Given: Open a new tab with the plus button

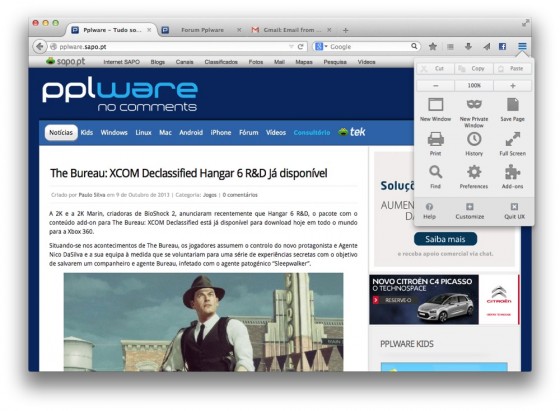Looking at the screenshot, I should pos(345,30).
